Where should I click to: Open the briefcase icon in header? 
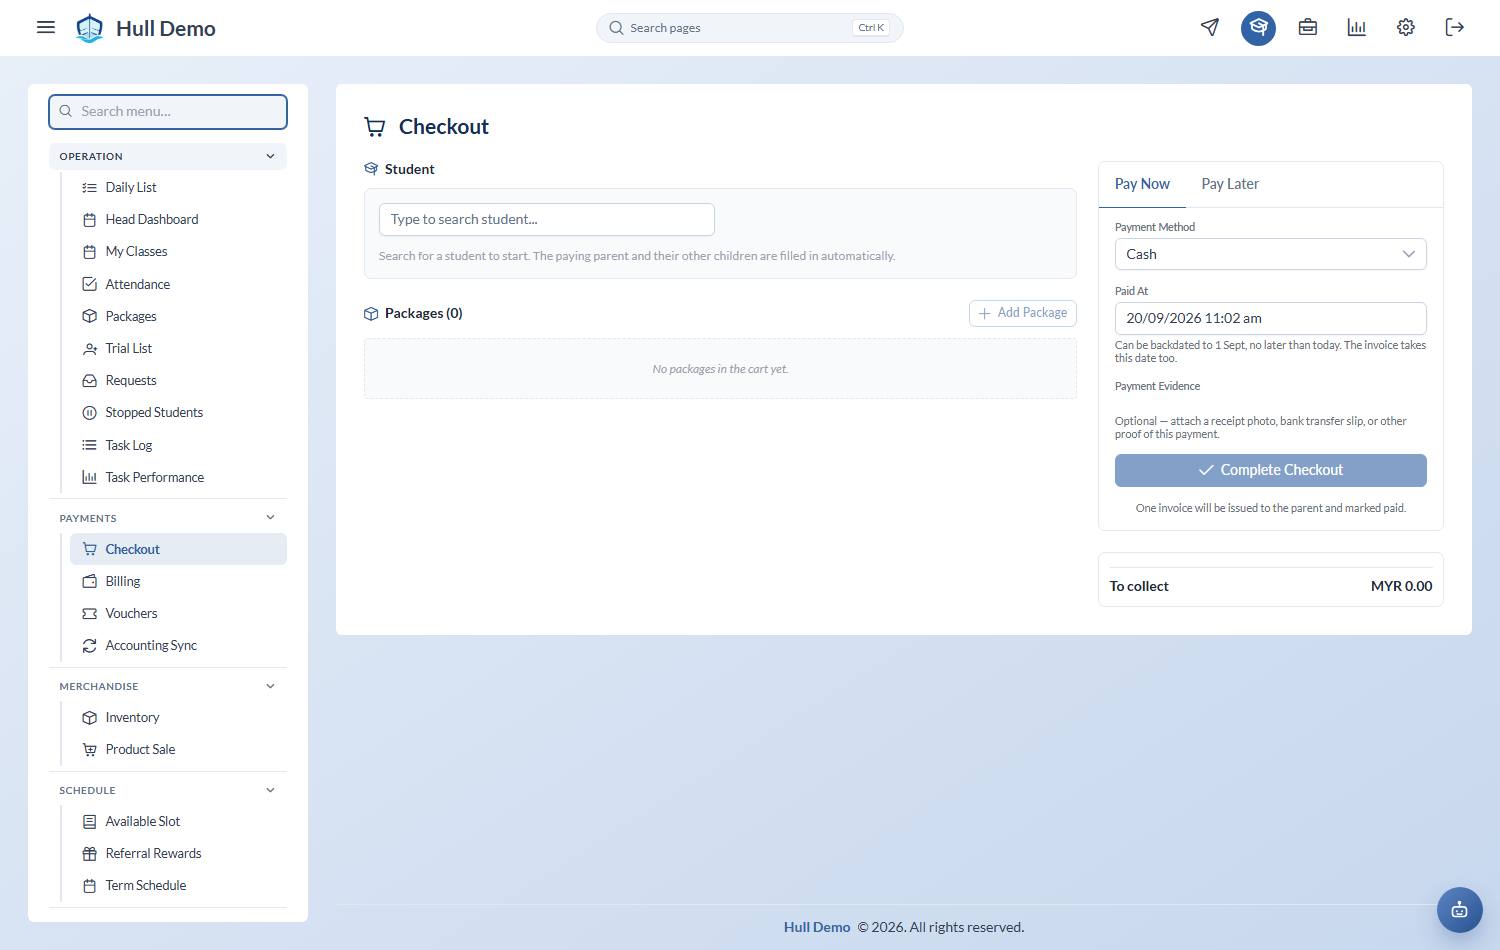(1307, 27)
